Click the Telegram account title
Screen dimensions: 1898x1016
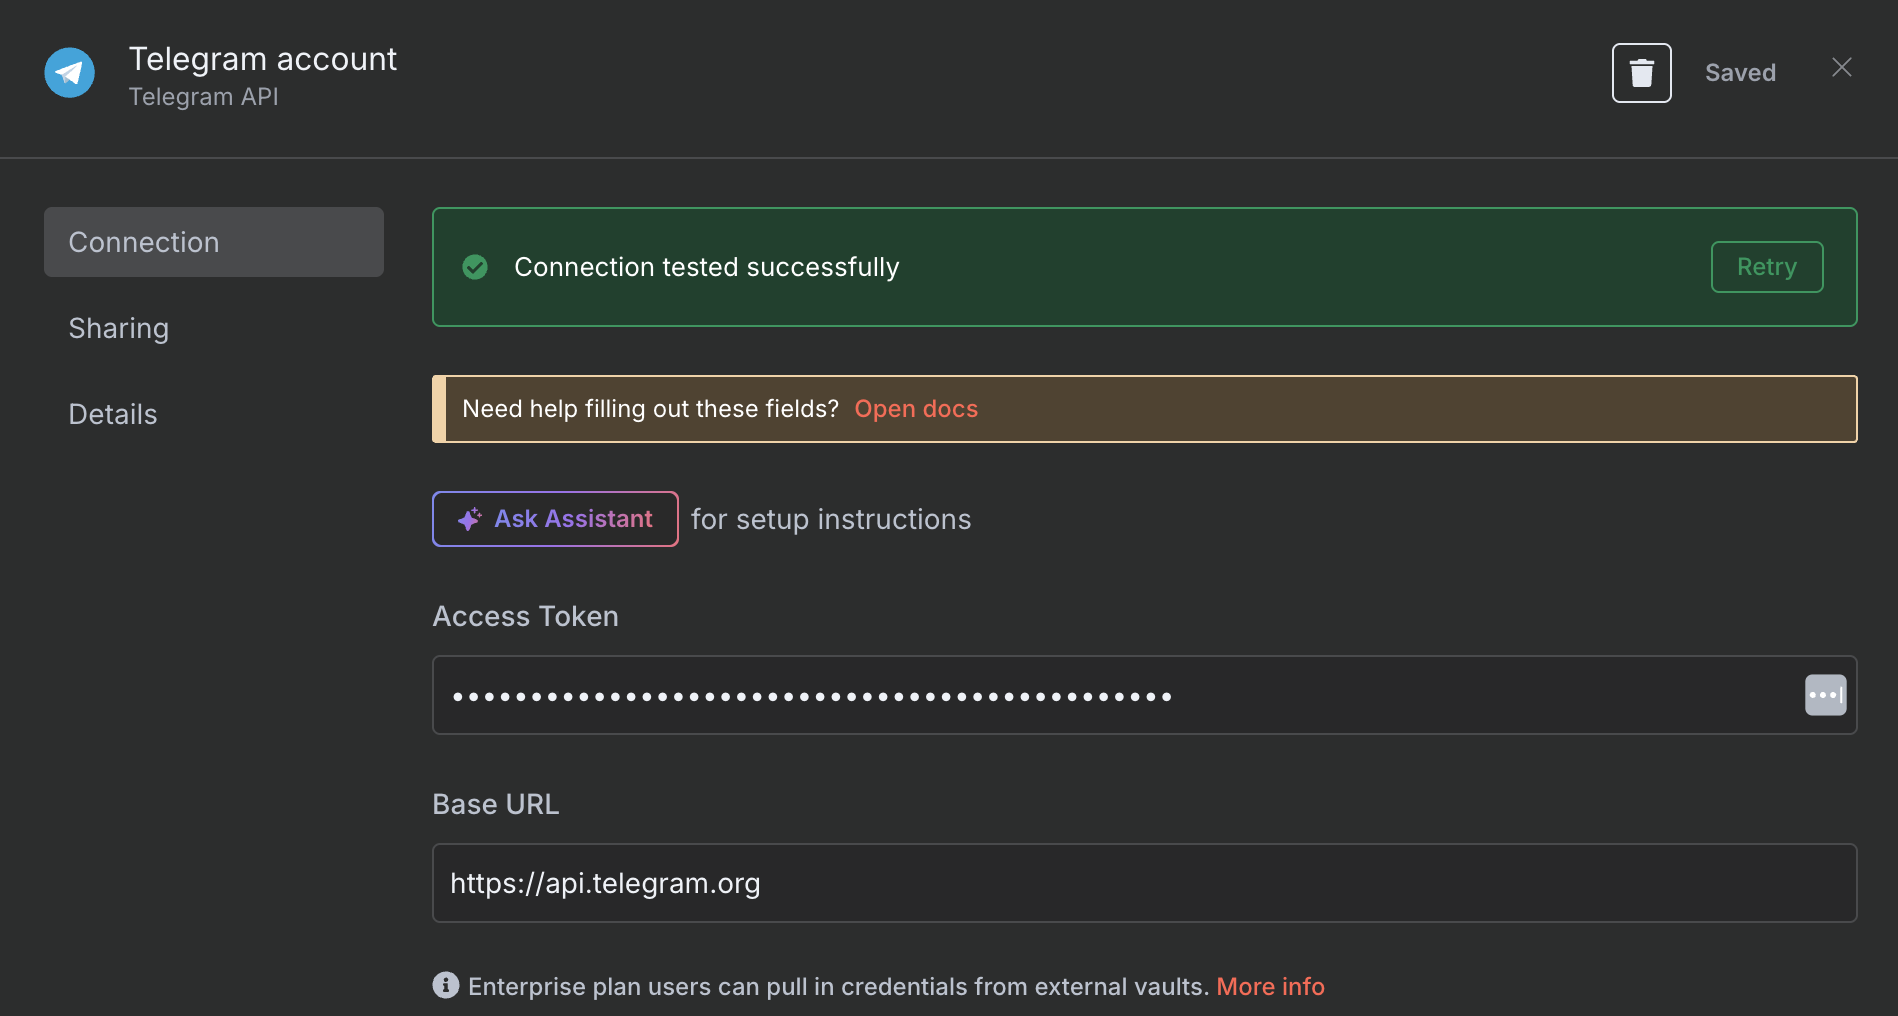(263, 59)
